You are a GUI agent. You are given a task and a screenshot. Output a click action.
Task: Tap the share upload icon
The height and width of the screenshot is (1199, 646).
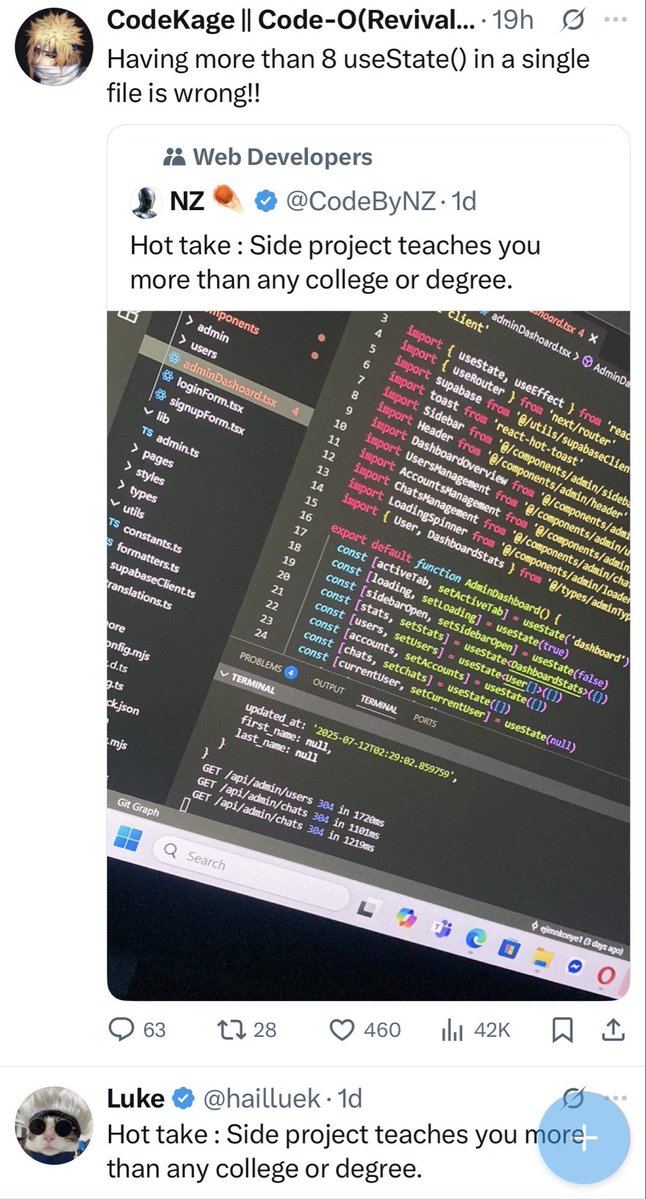[612, 1030]
